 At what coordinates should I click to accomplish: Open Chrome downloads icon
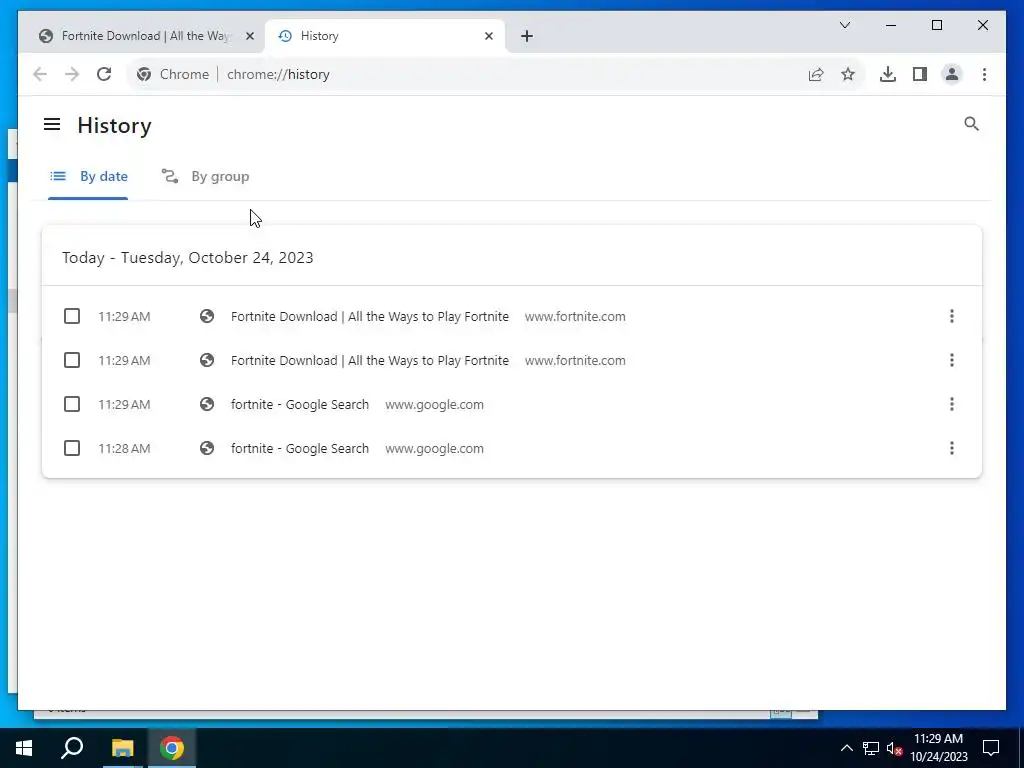(888, 74)
